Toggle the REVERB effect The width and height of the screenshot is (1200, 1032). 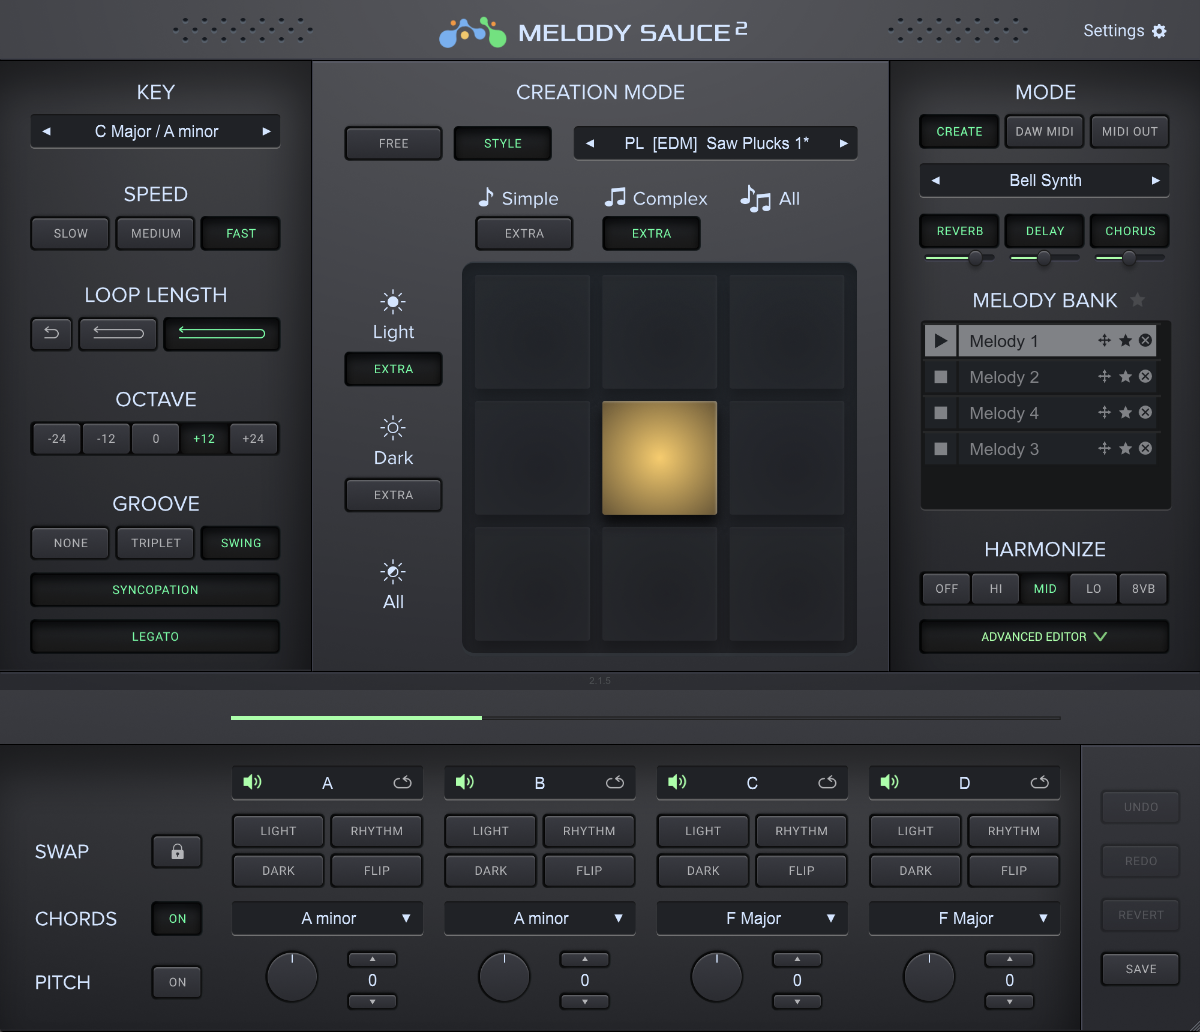[960, 231]
